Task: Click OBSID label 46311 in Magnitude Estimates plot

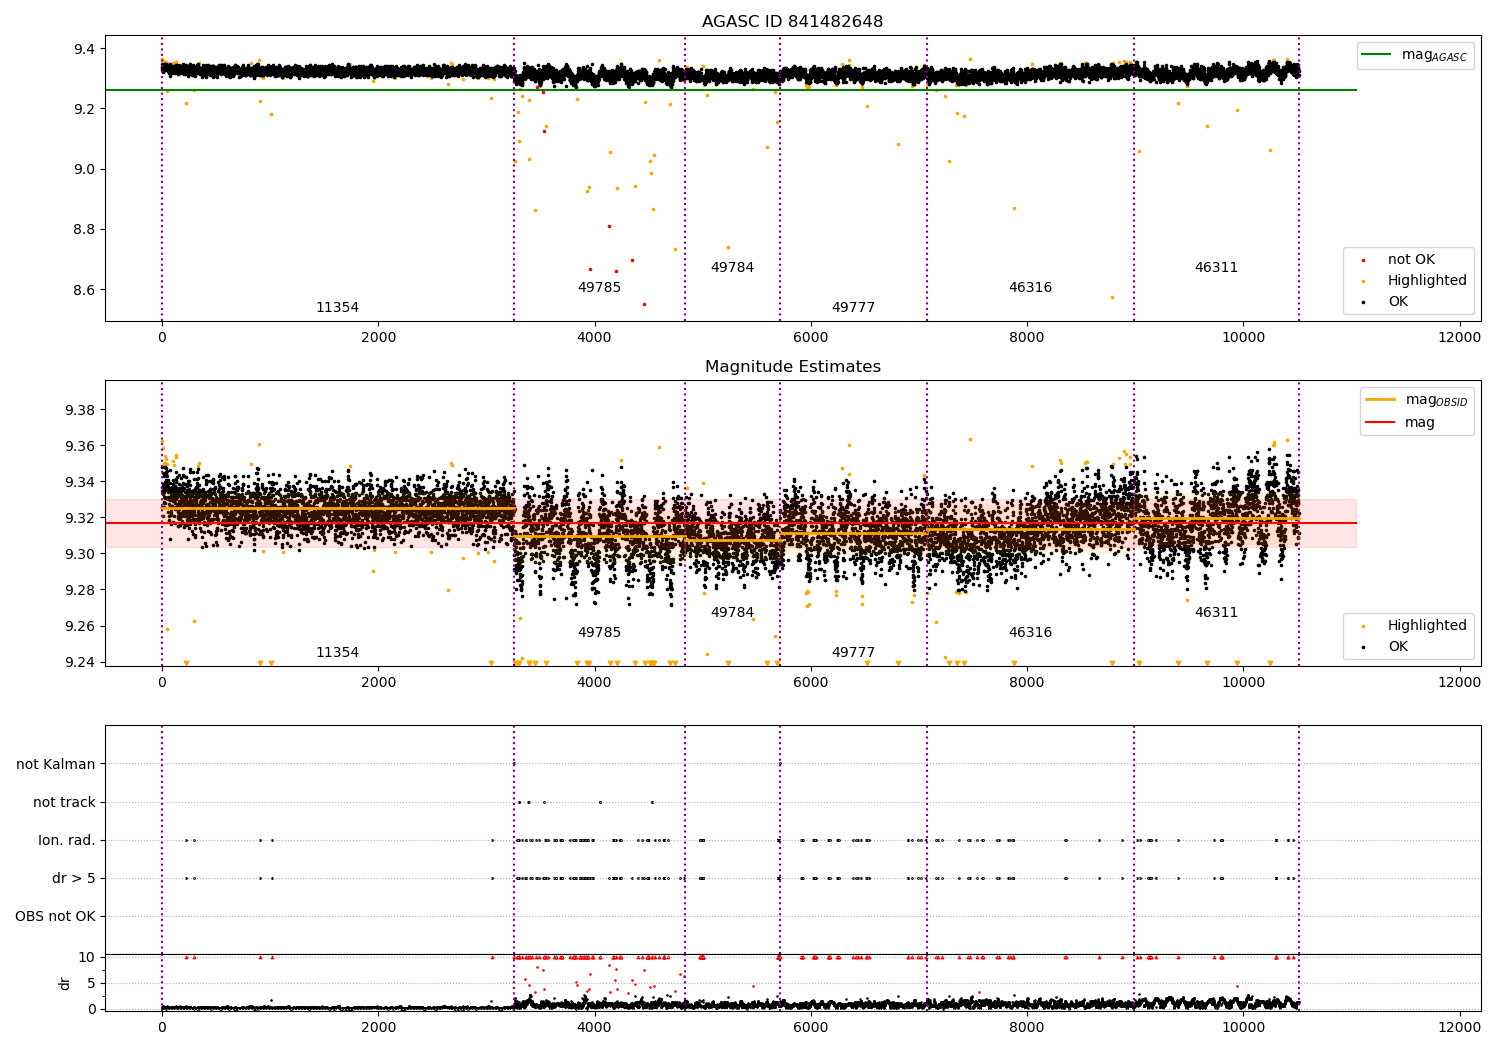Action: (1216, 613)
